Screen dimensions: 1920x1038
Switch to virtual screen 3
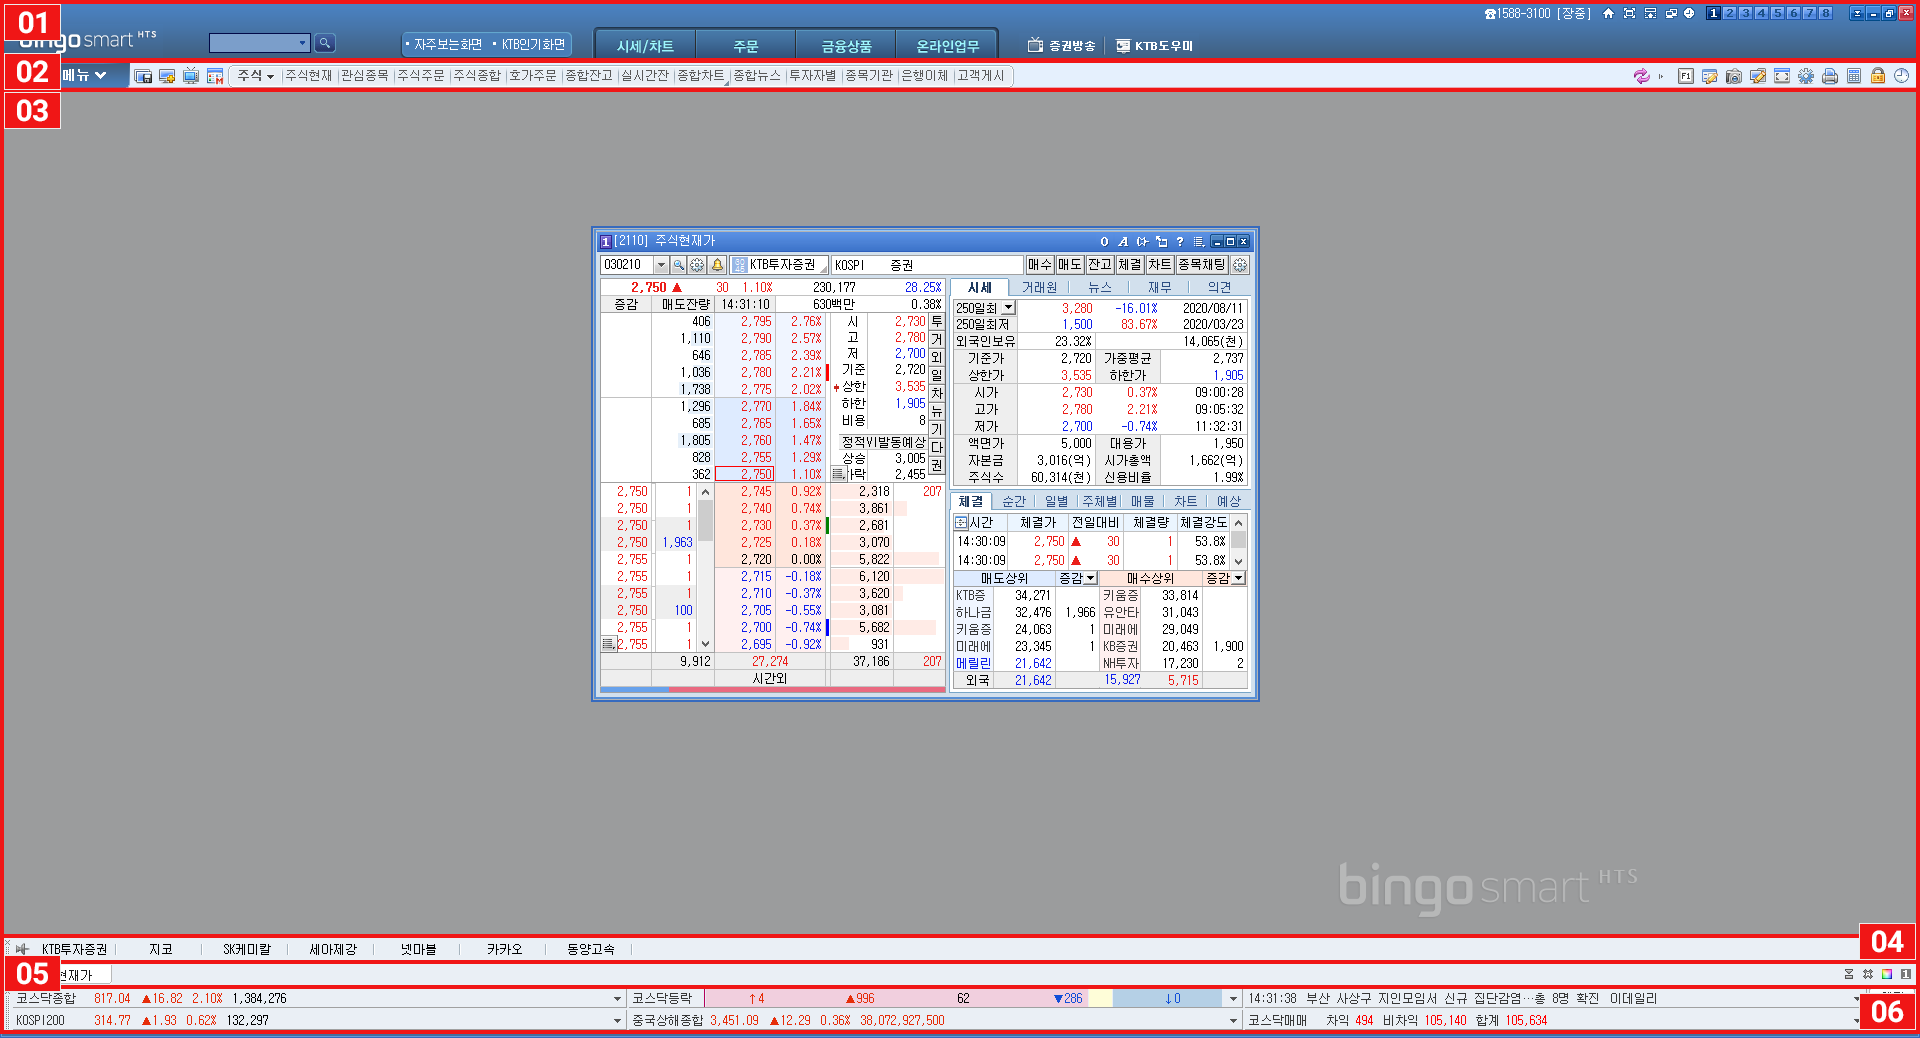click(1745, 13)
